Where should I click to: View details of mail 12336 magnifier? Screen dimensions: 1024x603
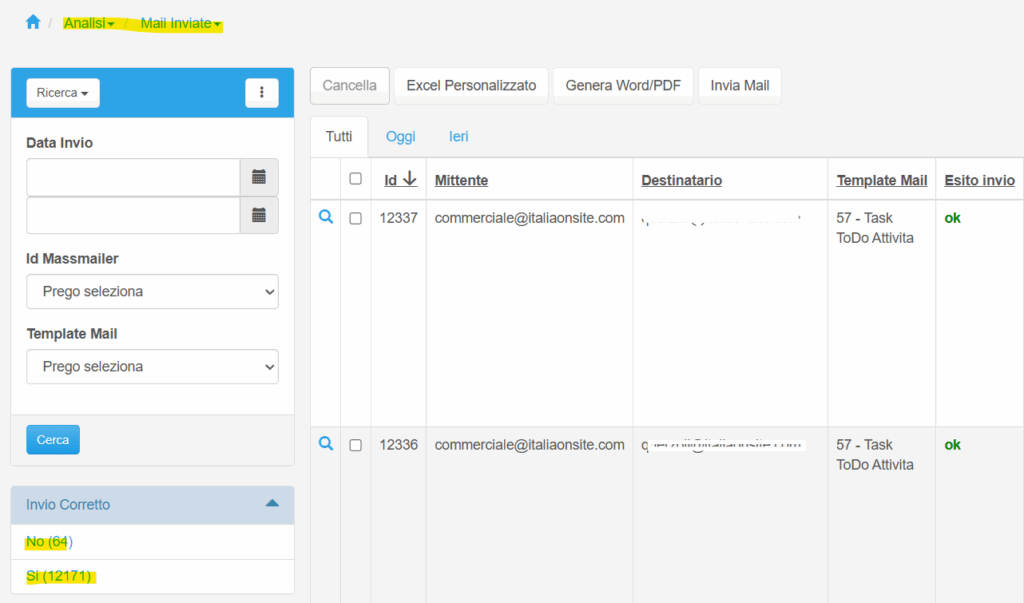(325, 445)
